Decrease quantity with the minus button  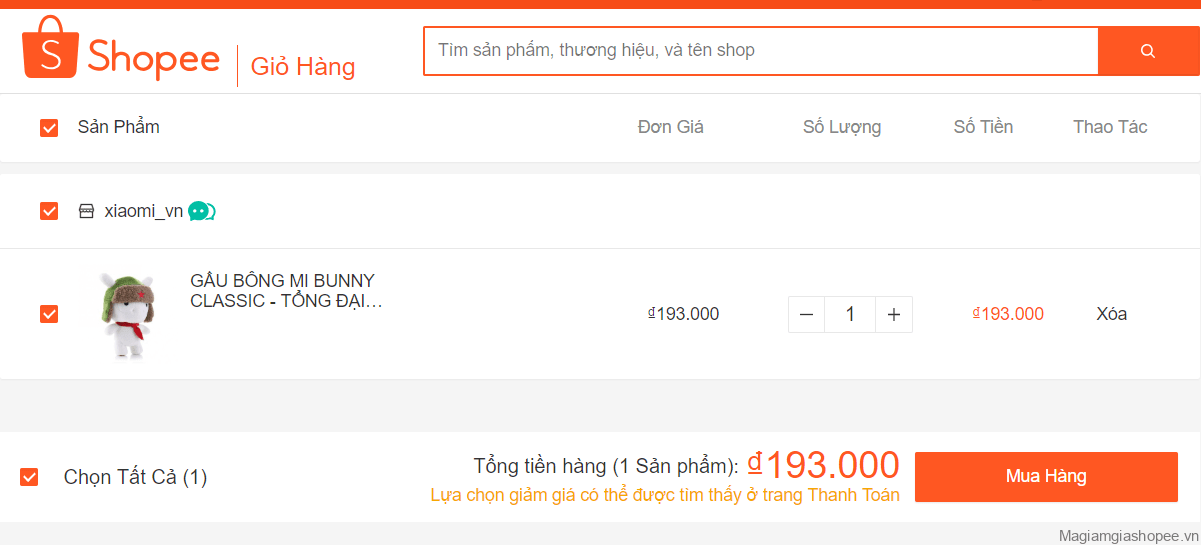point(807,314)
